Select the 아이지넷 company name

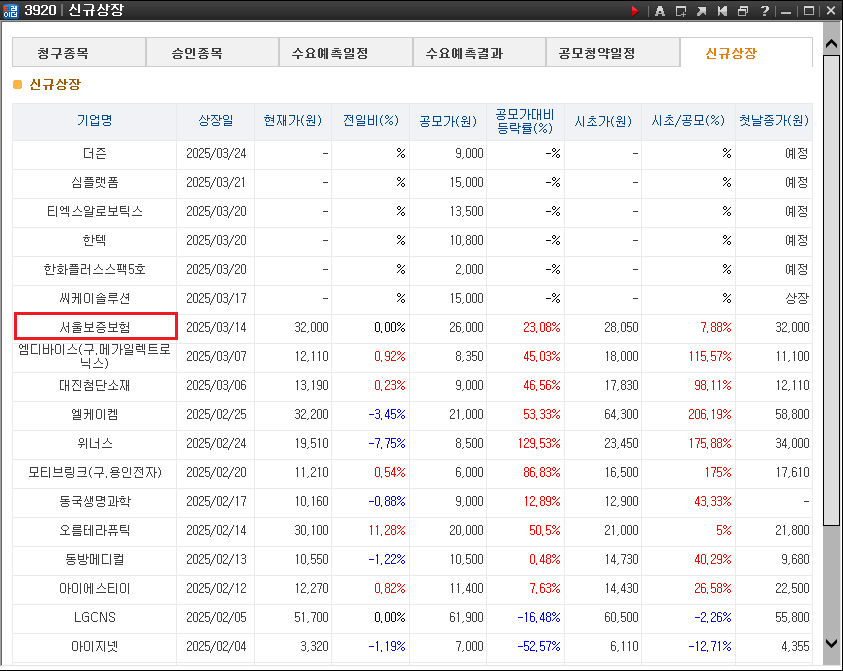(x=95, y=647)
